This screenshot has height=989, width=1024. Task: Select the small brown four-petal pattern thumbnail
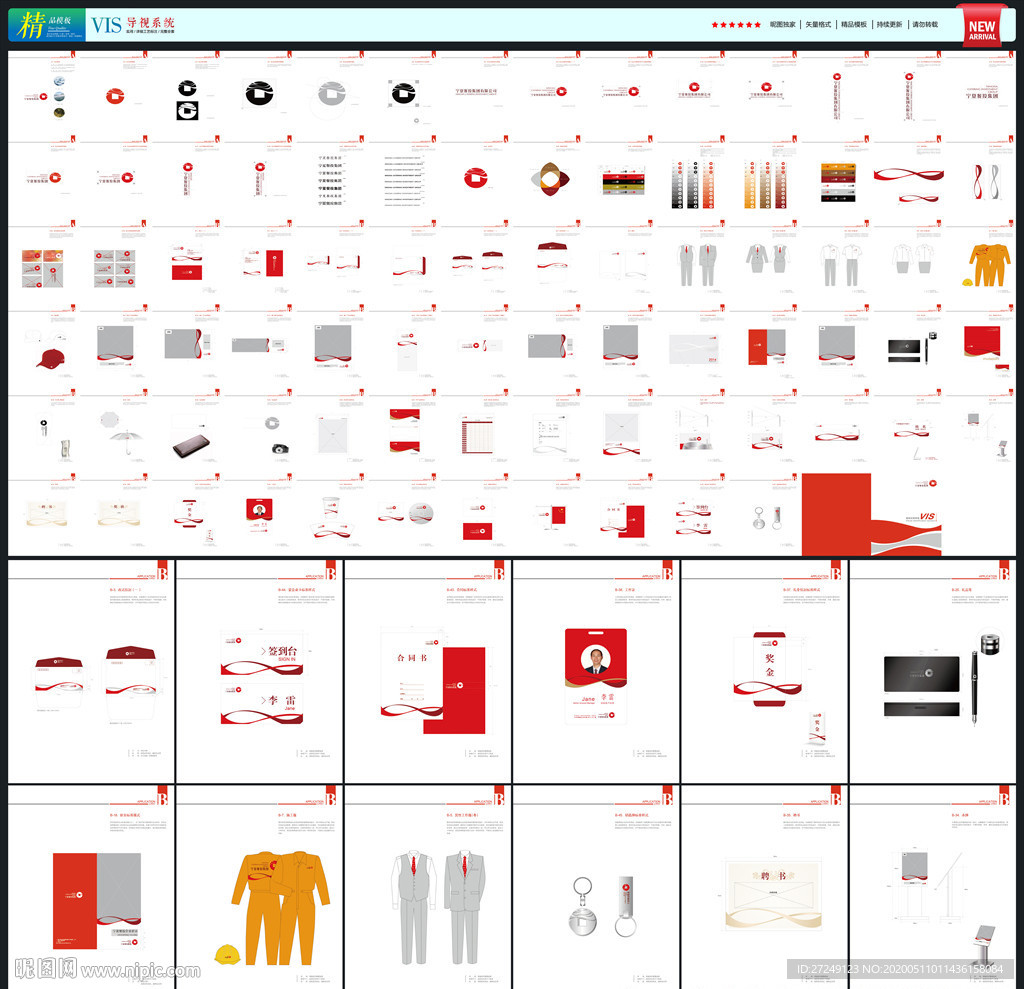click(x=549, y=180)
